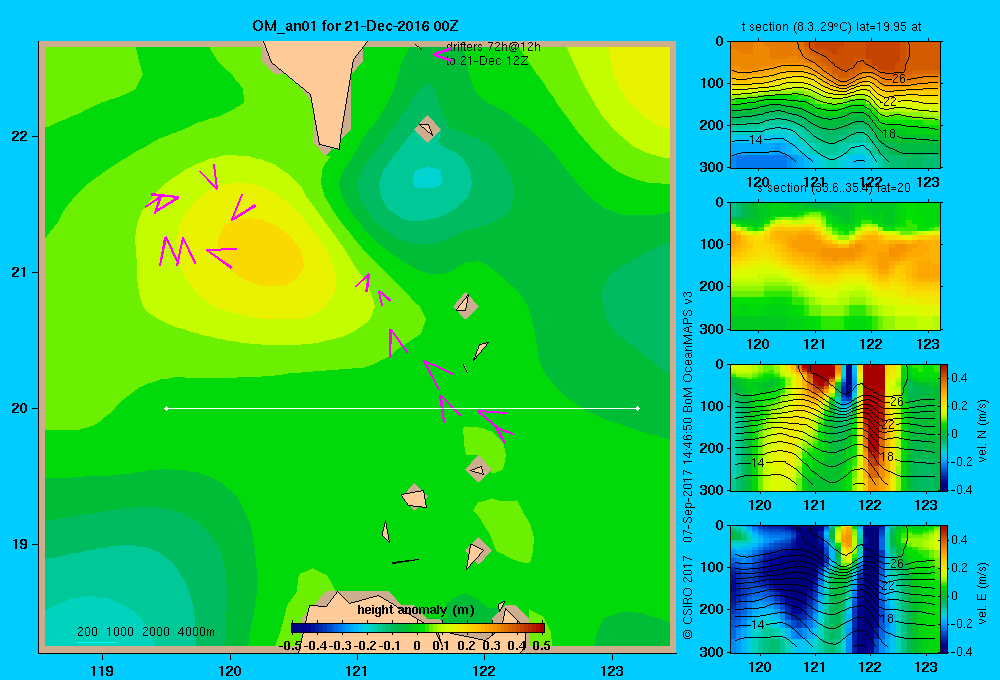The width and height of the screenshot is (1000, 680).
Task: Click the eastern endpoint of white section line
Action: point(638,408)
